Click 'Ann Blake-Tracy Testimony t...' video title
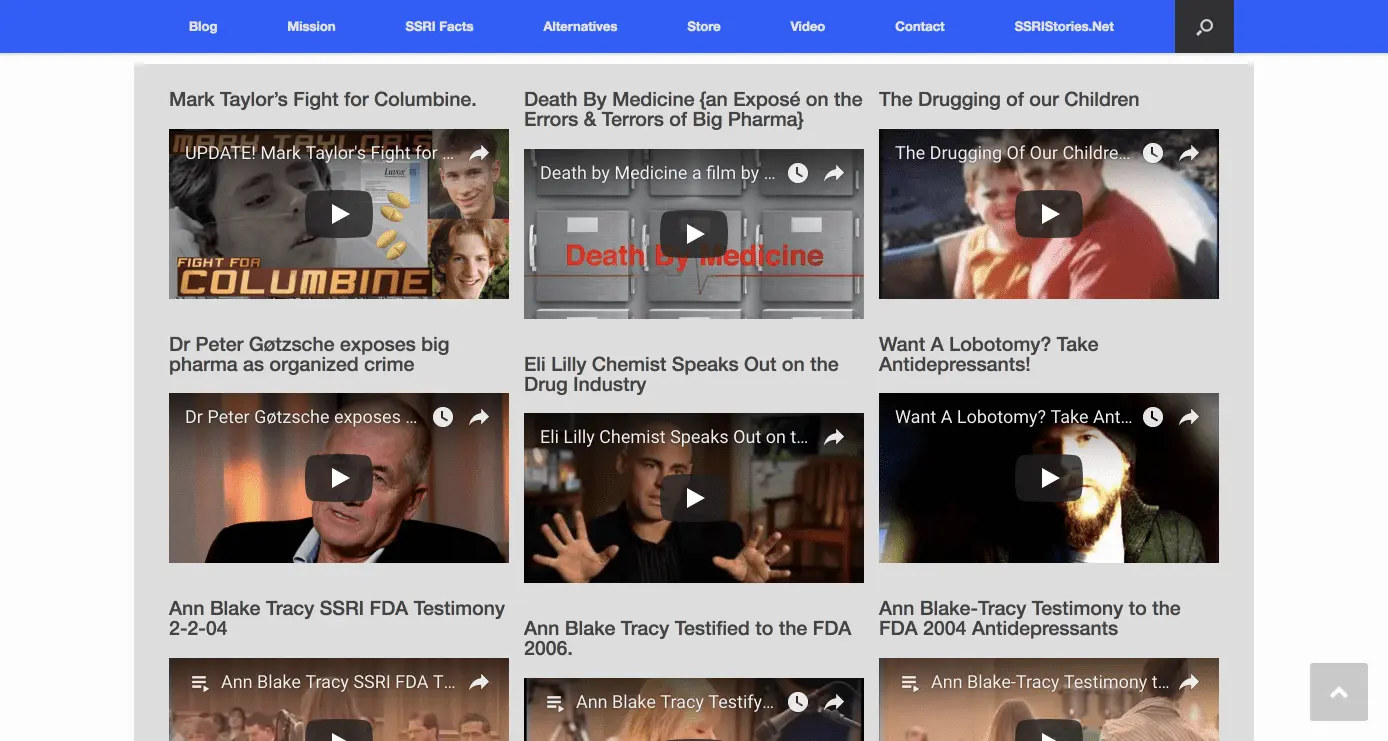This screenshot has width=1388, height=741. (1050, 682)
